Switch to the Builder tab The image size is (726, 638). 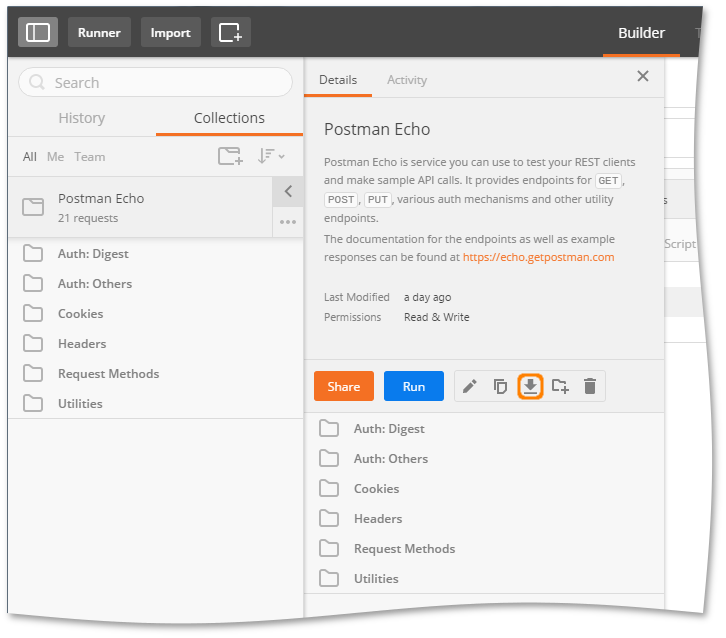641,33
